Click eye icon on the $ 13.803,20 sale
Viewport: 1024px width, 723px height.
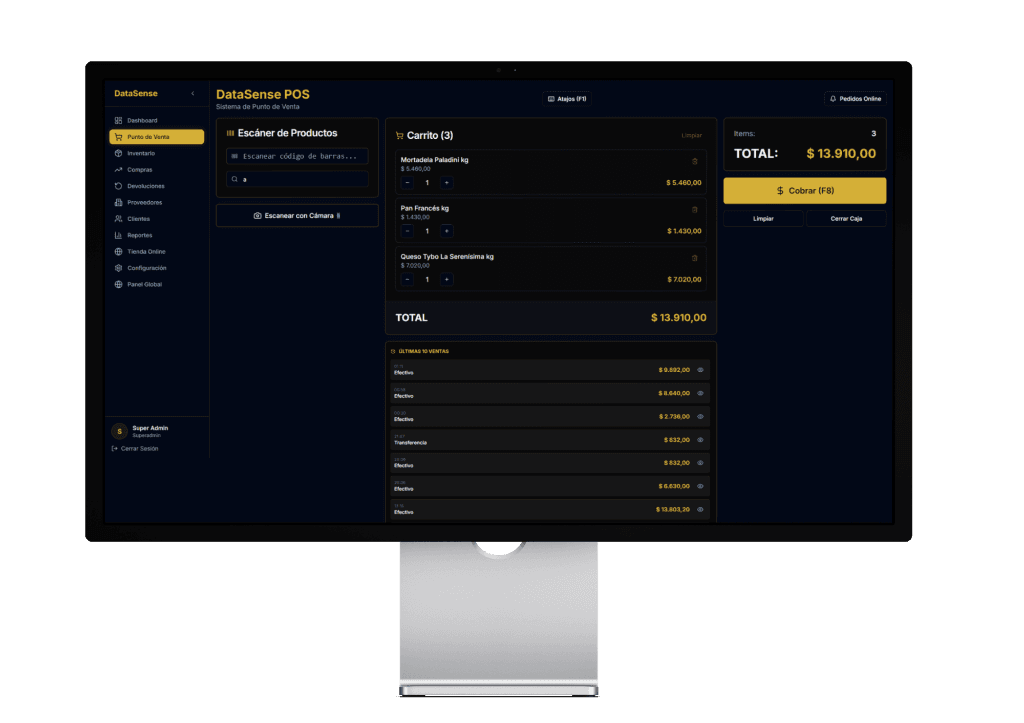pyautogui.click(x=701, y=510)
